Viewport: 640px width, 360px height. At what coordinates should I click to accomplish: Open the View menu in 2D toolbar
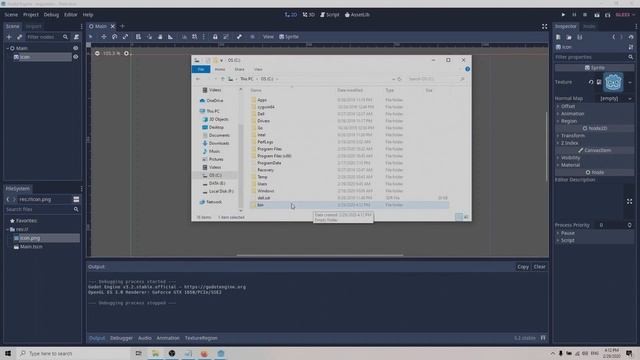tap(268, 37)
